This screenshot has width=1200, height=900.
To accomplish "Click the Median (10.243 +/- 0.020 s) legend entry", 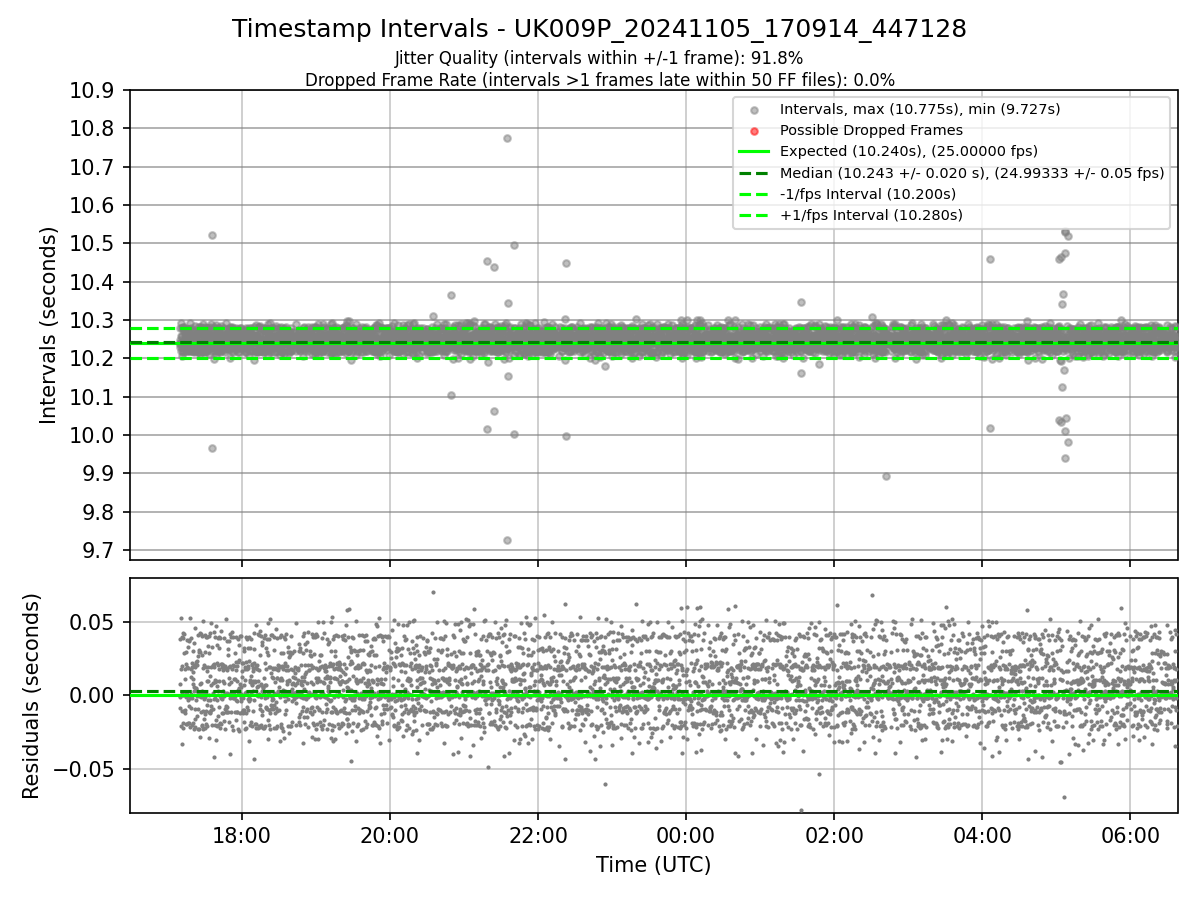I will pos(972,172).
